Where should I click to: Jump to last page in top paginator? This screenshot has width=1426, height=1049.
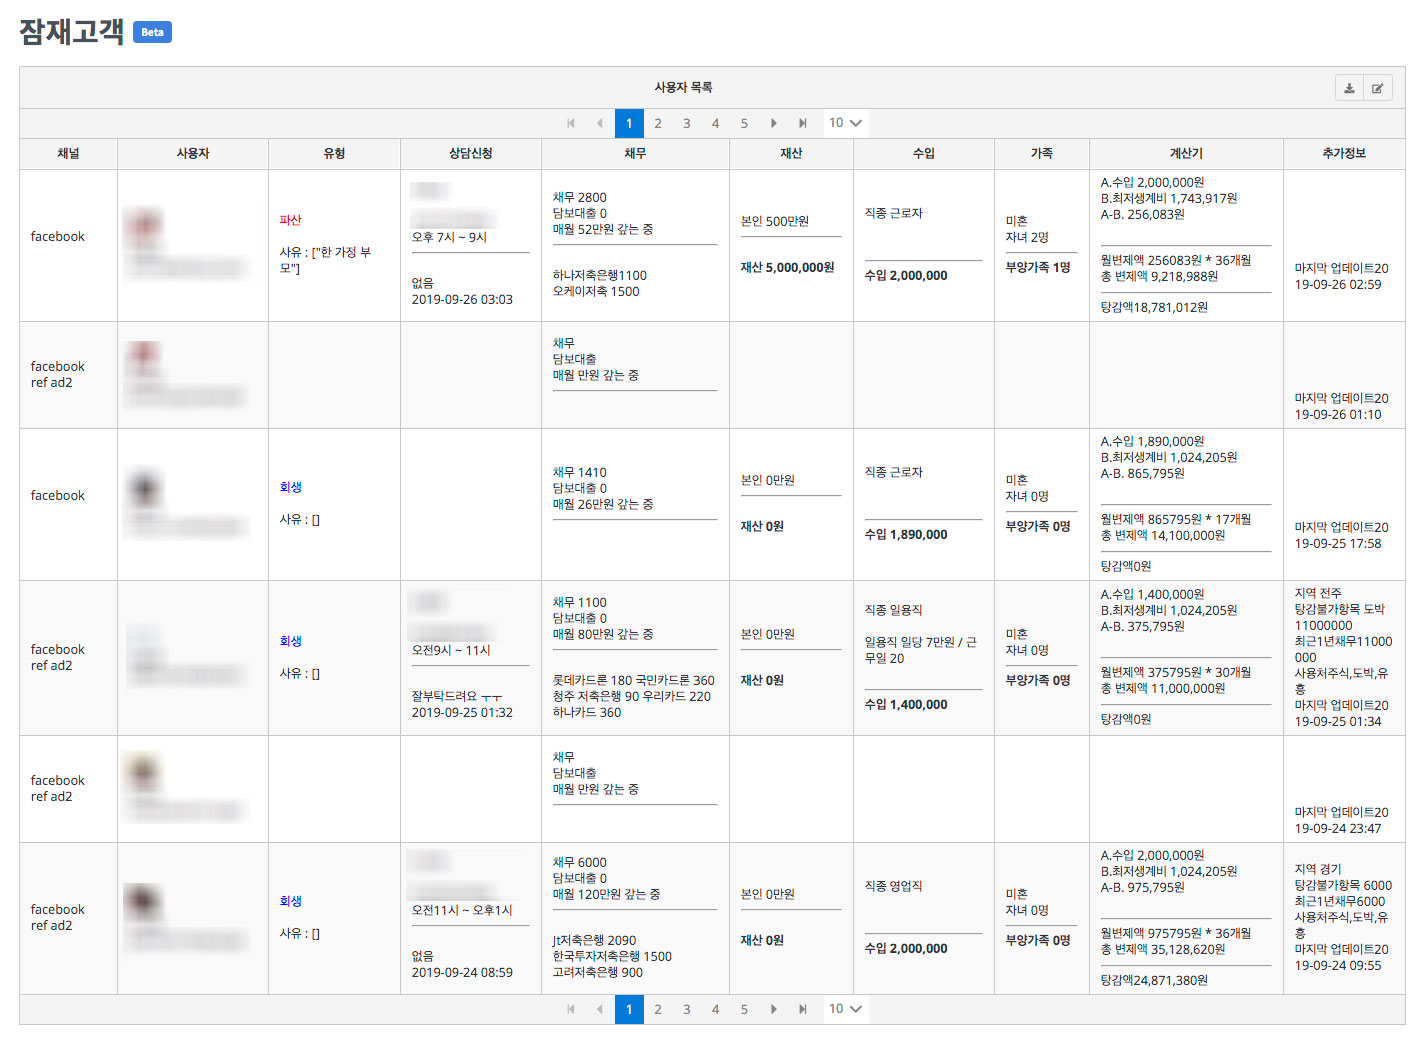[802, 123]
